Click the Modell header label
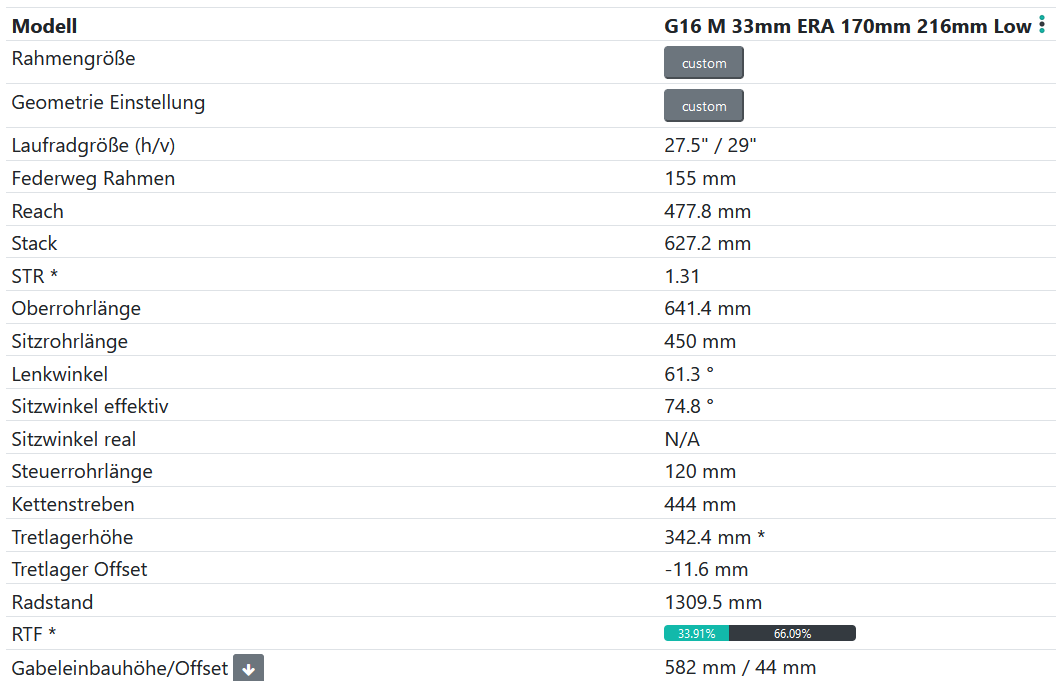Image resolution: width=1056 pixels, height=681 pixels. point(44,27)
